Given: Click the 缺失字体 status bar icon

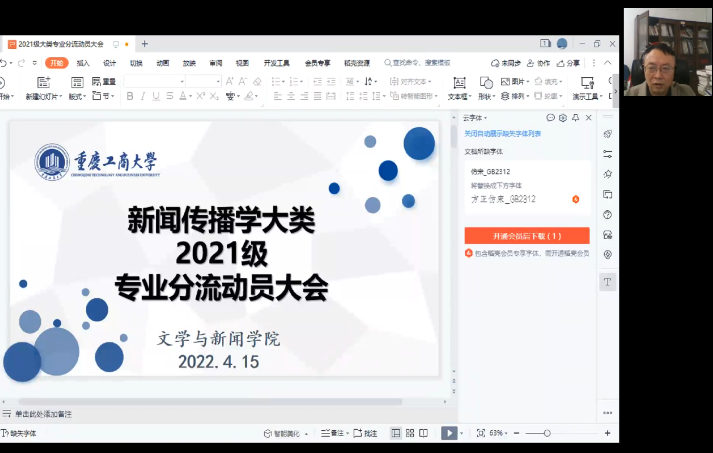Looking at the screenshot, I should click(6, 433).
